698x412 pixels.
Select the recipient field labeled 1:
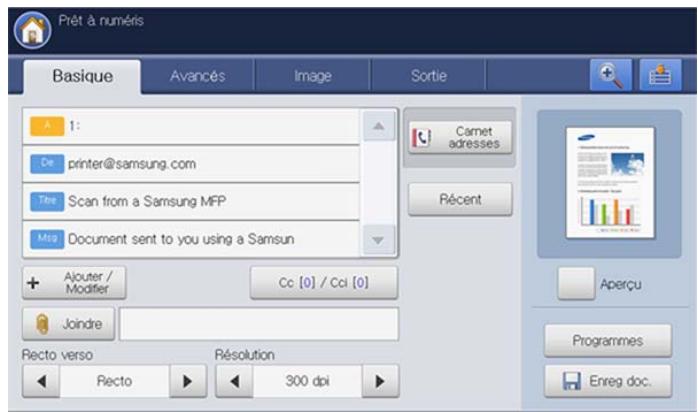[191, 126]
